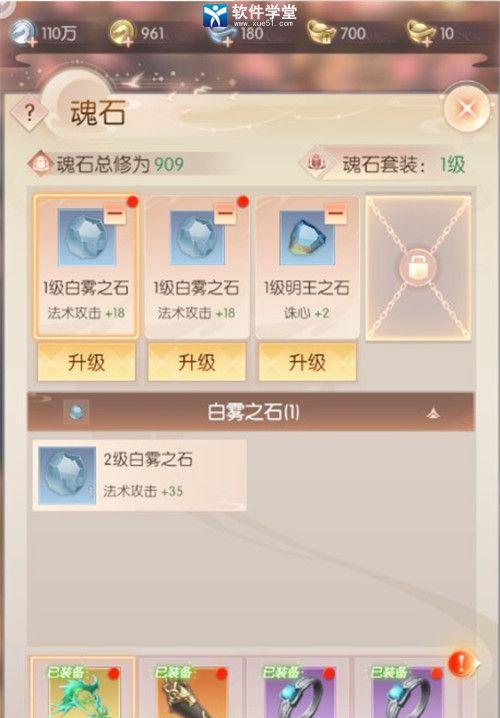Screen dimensions: 500x718
Task: Remove the 1级明王之石 with minus icon
Action: pyautogui.click(x=335, y=214)
